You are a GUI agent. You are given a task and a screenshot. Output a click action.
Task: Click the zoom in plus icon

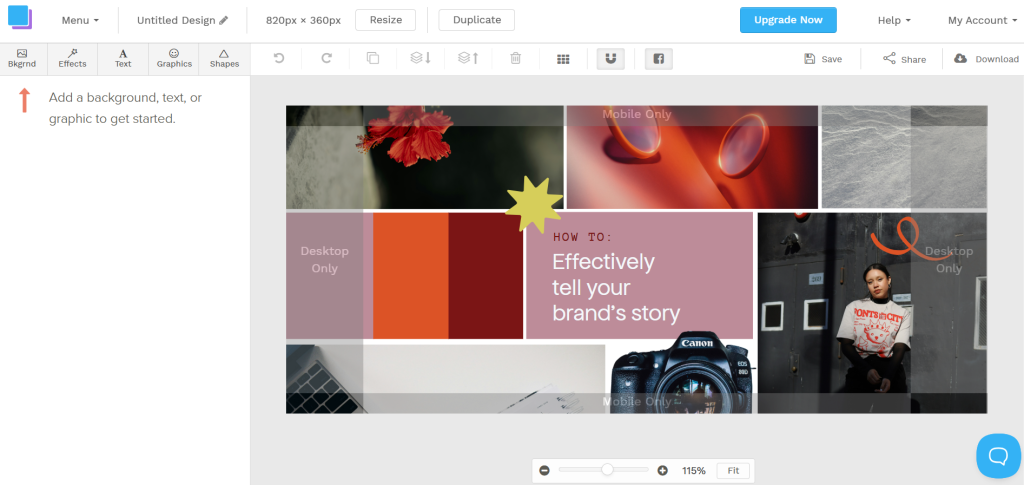(x=662, y=470)
